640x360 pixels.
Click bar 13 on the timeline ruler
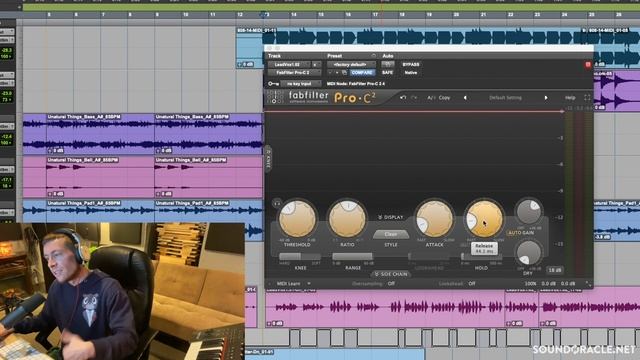tap(266, 15)
